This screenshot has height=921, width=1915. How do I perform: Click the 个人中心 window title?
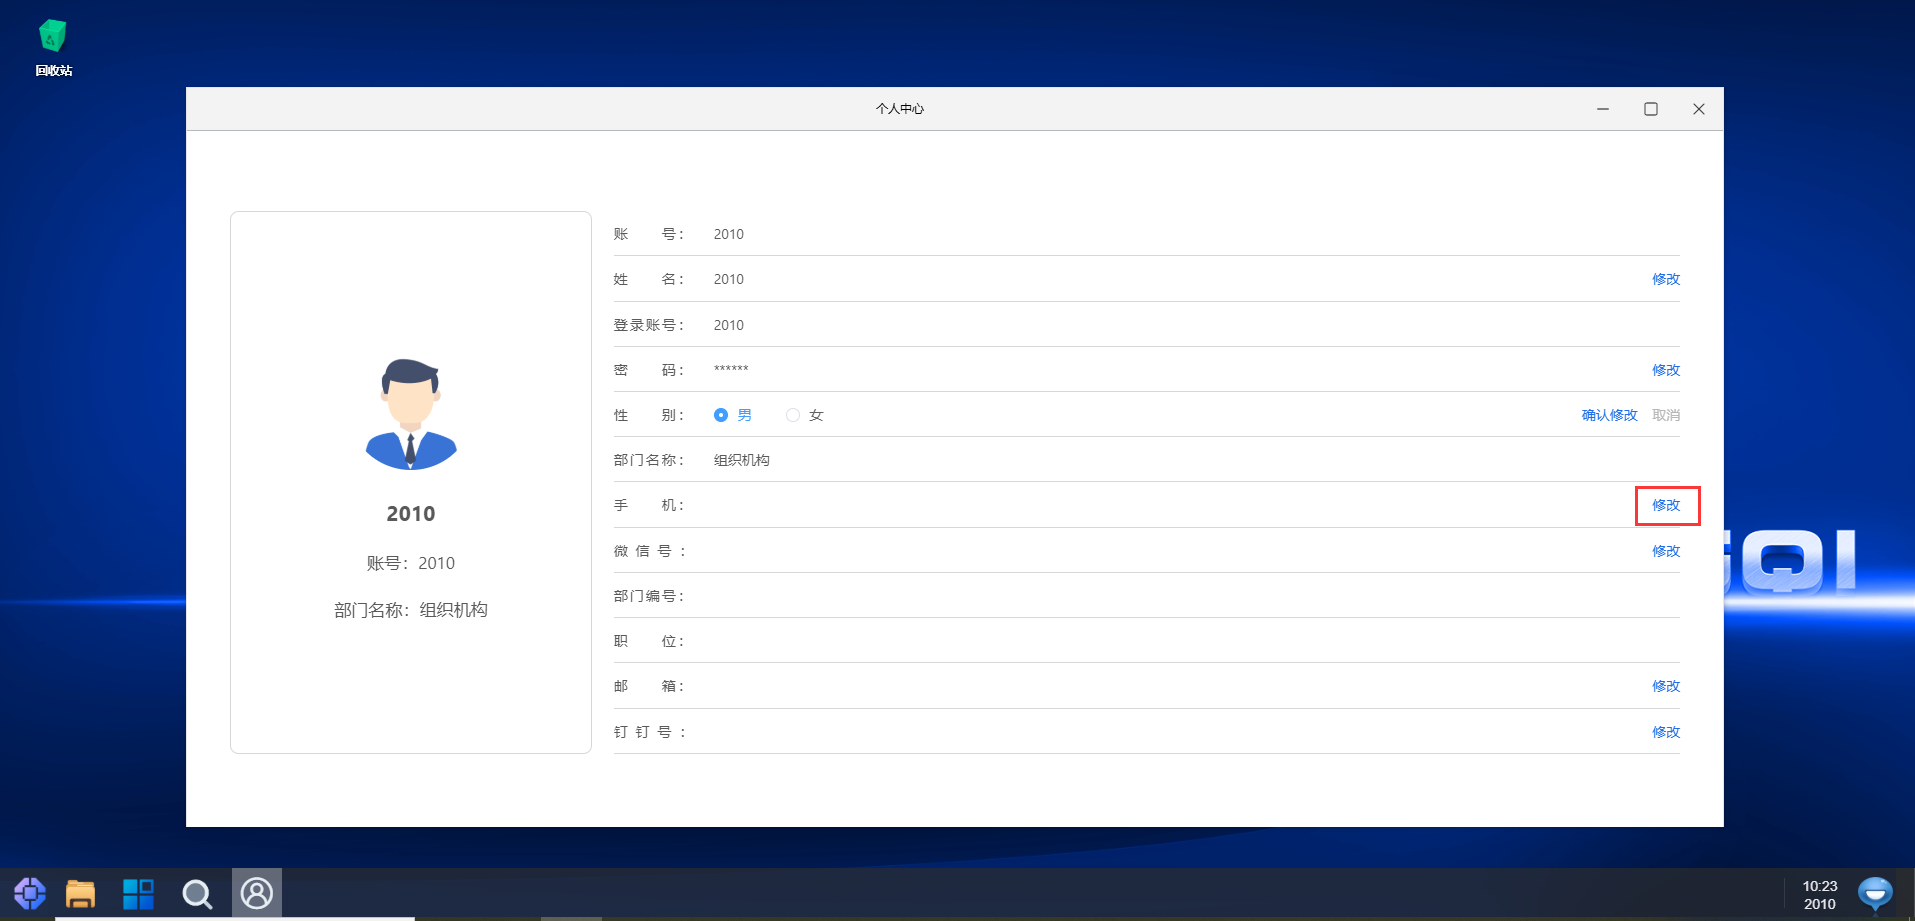click(x=900, y=109)
